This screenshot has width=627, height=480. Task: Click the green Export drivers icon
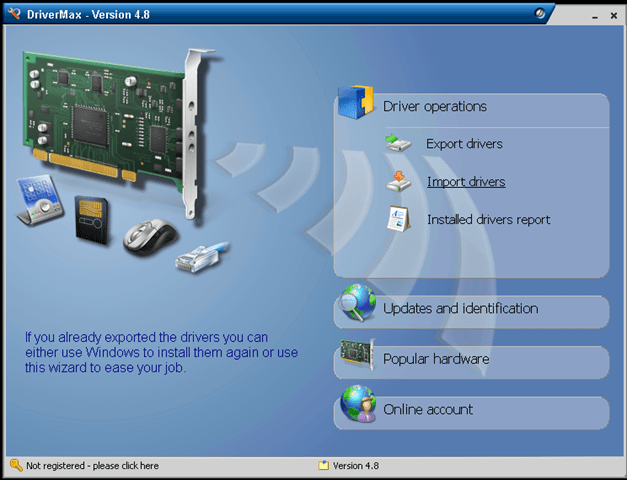399,145
